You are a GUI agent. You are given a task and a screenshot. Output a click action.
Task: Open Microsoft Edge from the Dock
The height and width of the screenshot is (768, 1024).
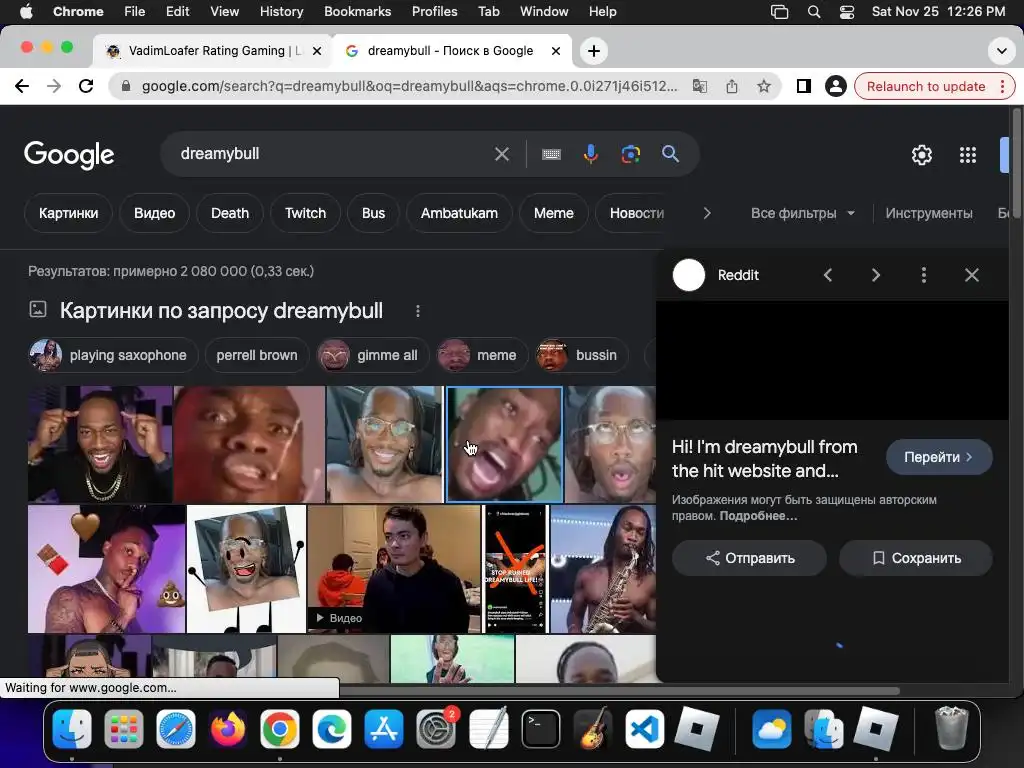[x=332, y=729]
